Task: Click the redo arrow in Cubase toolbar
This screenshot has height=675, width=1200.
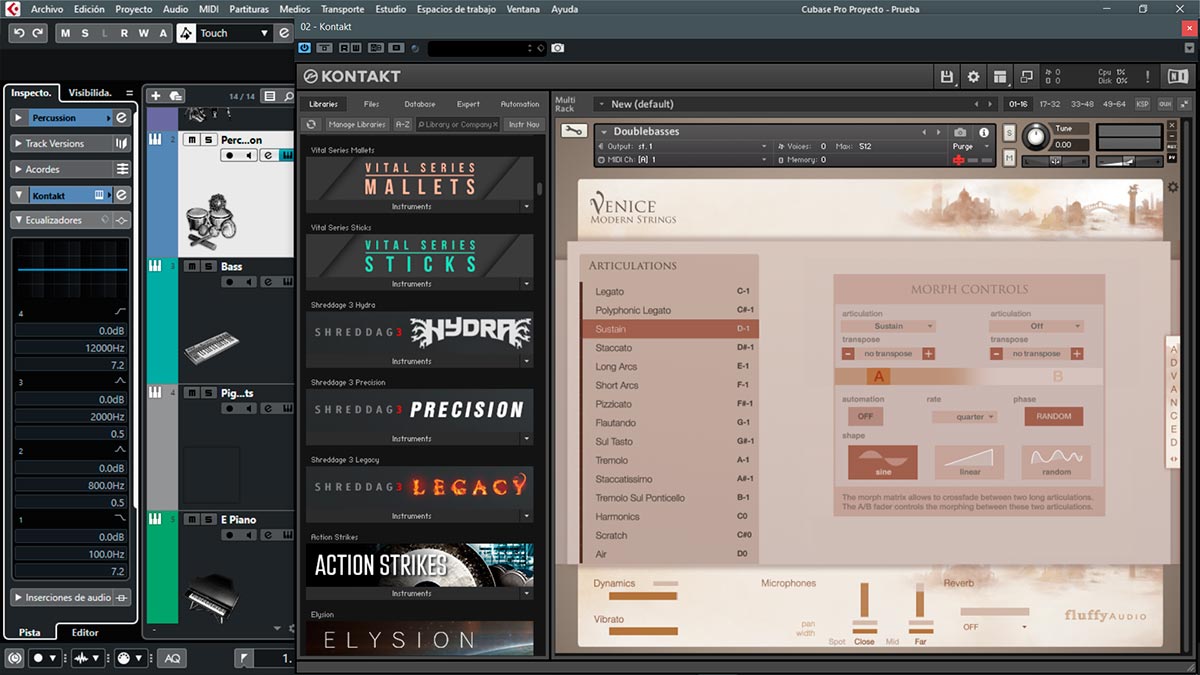Action: (x=38, y=33)
